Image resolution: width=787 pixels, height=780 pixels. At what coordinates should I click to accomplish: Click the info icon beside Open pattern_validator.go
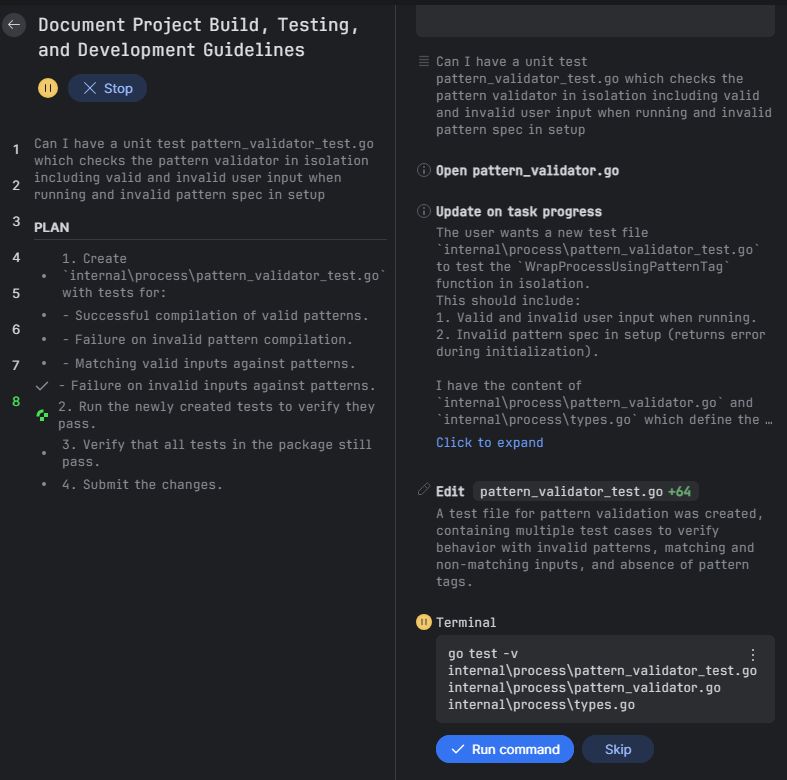pyautogui.click(x=424, y=171)
